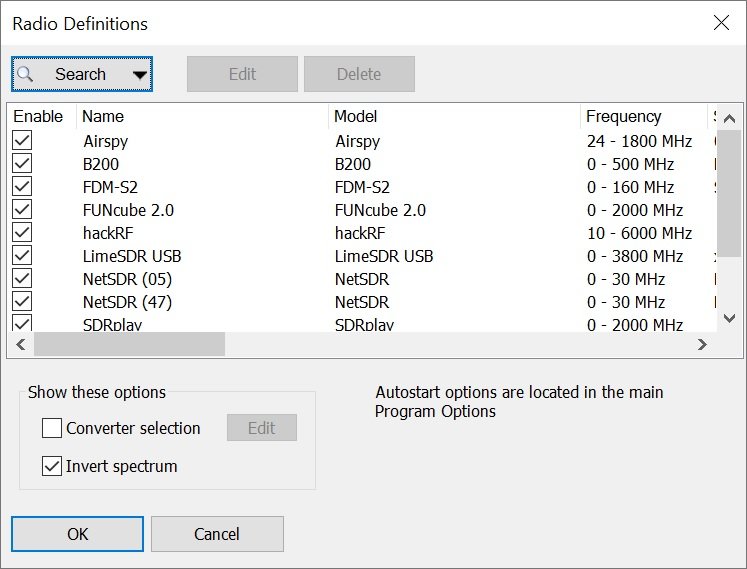
Task: Click the horizontal scroll left arrow
Action: pos(20,344)
